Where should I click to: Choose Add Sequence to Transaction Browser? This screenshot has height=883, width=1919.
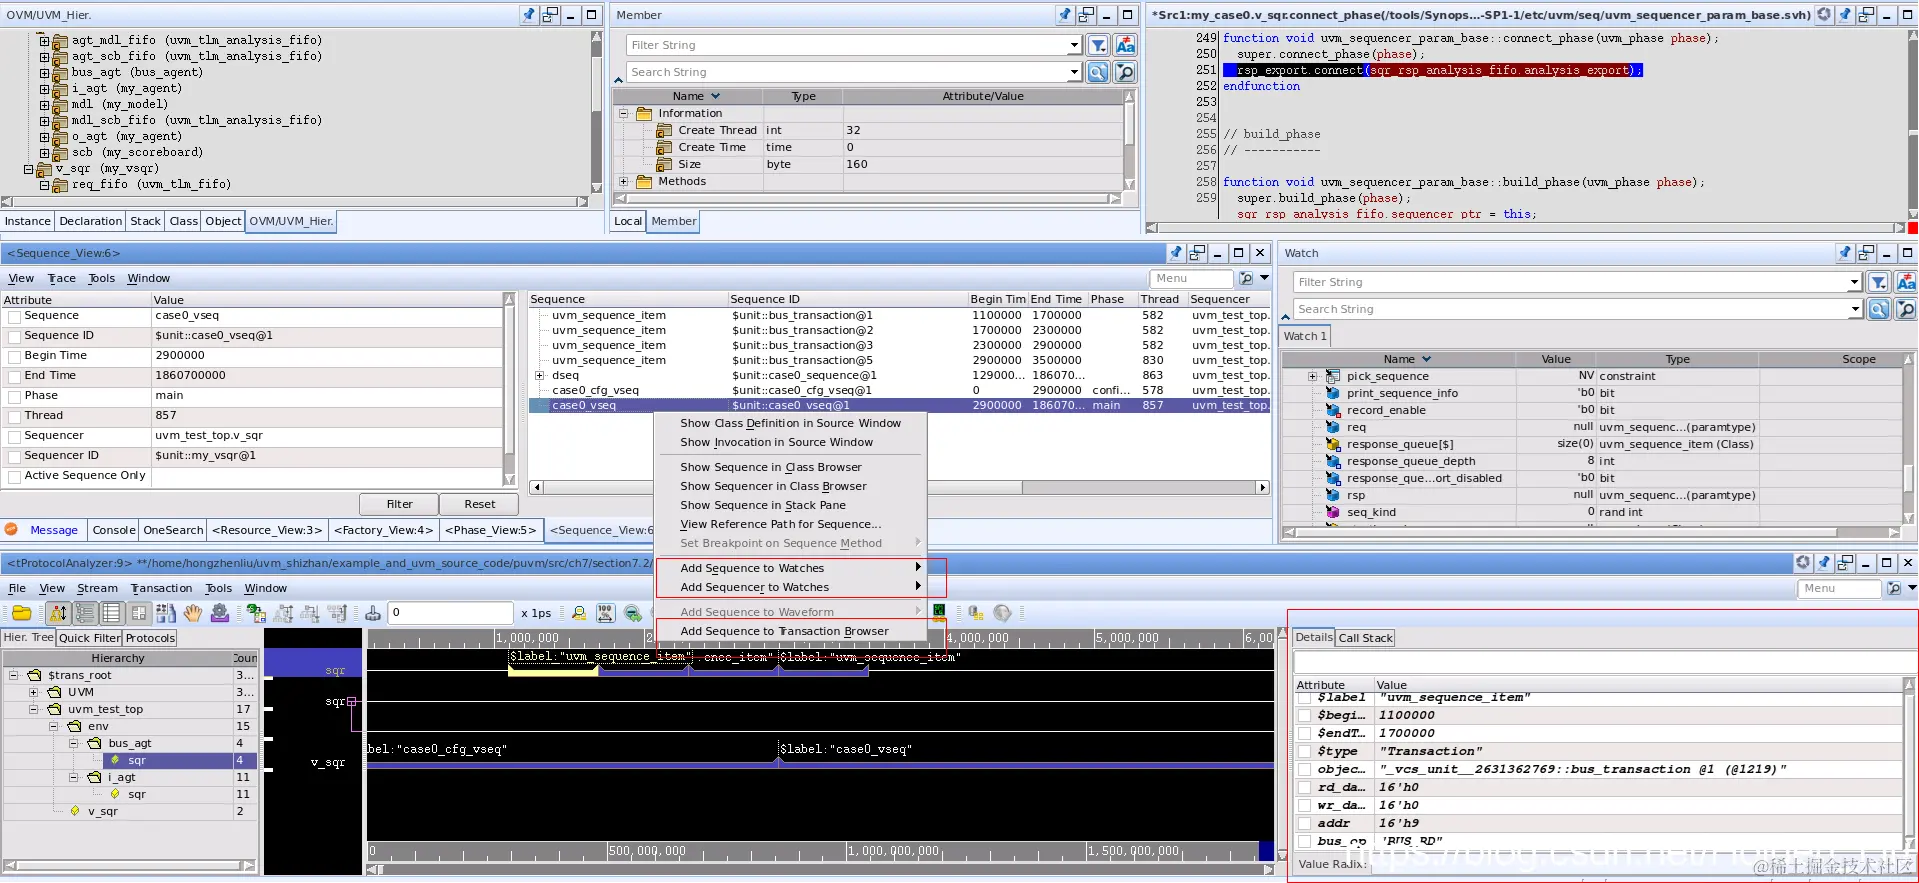tap(784, 631)
